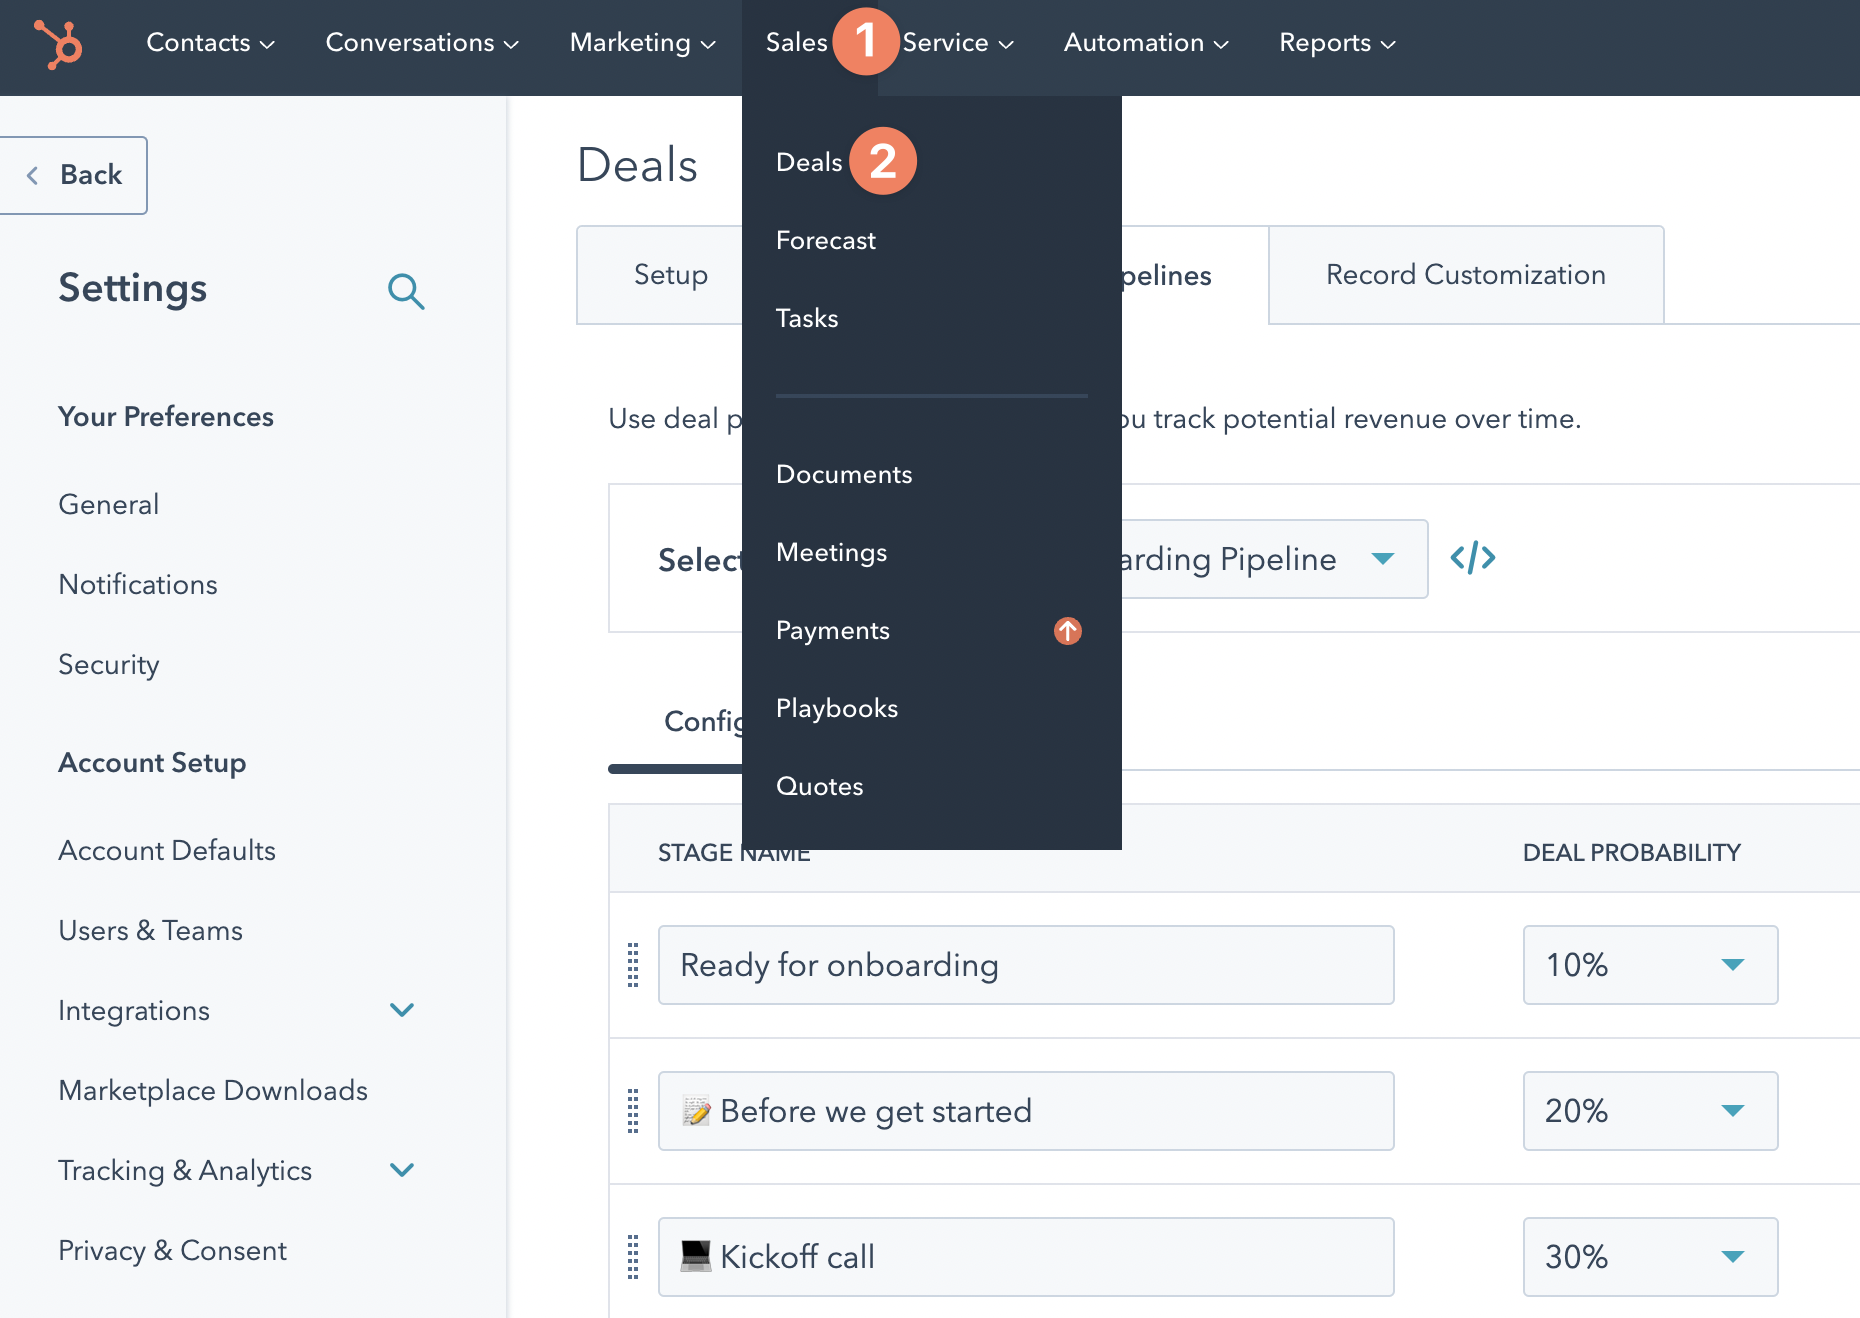The height and width of the screenshot is (1318, 1860).
Task: Select Quotes in the Sales dropdown
Action: coord(820,786)
